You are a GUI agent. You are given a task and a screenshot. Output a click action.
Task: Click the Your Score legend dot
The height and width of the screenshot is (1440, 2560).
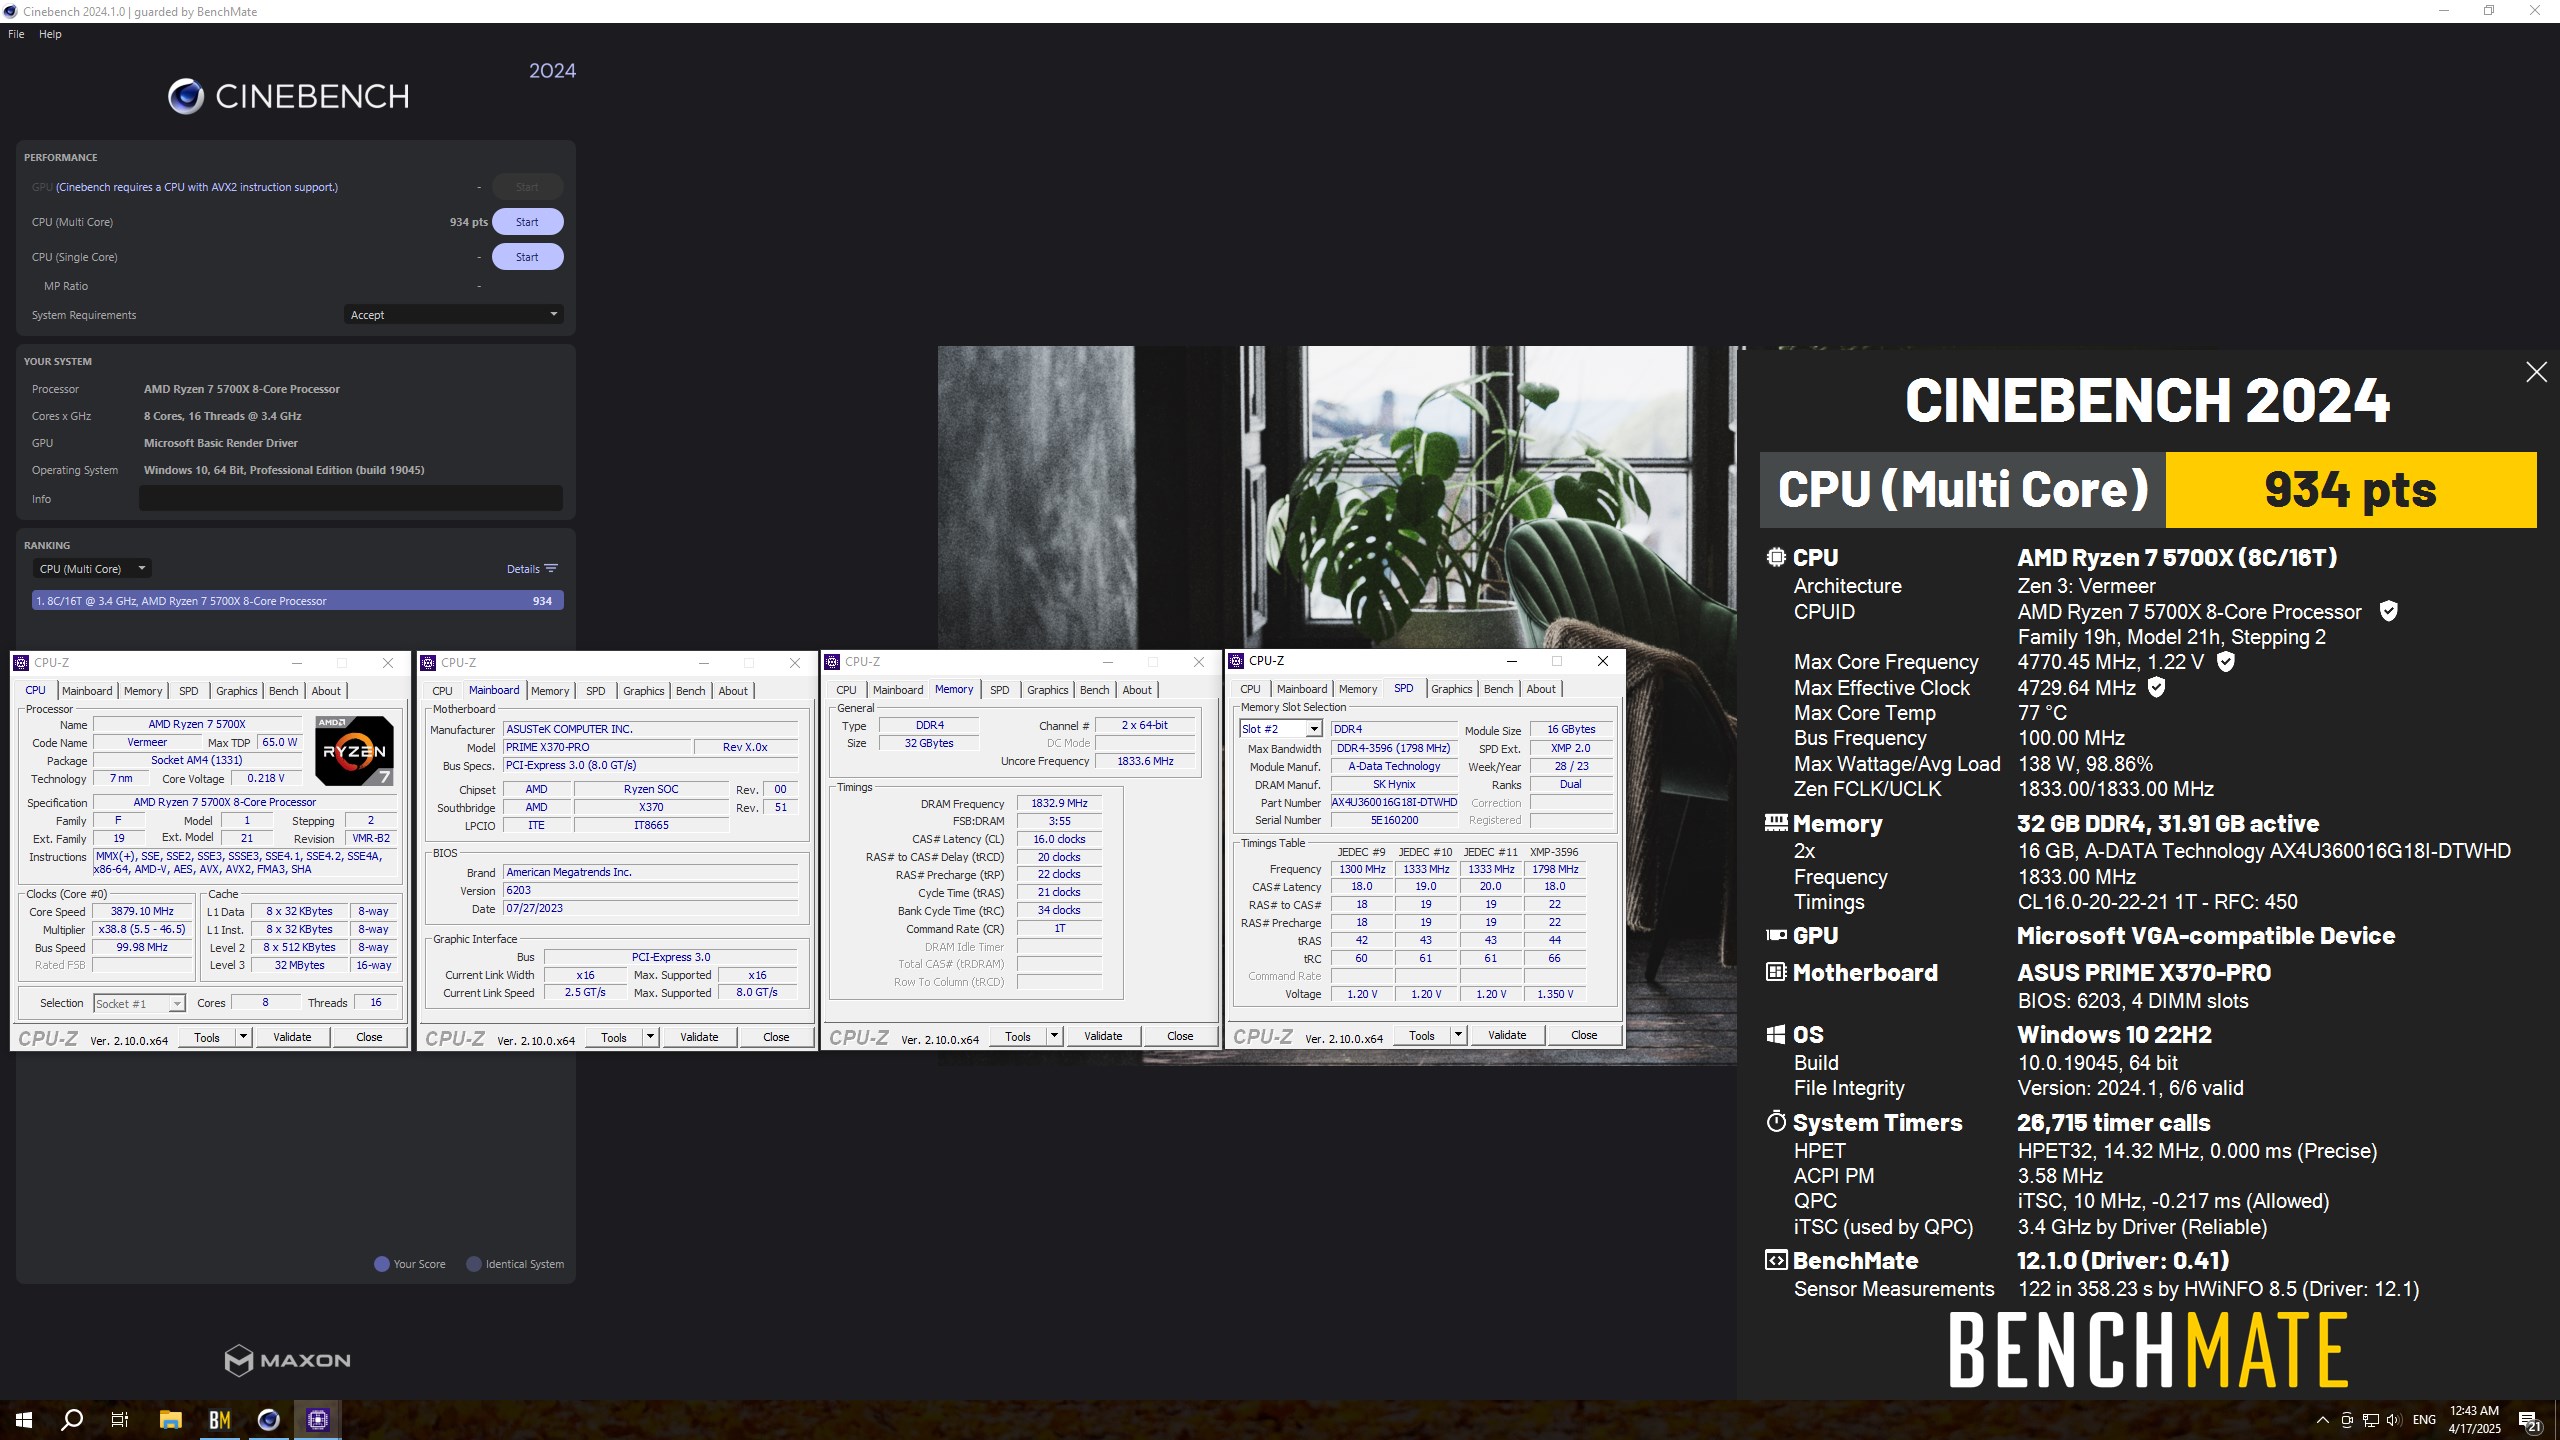[x=381, y=1264]
